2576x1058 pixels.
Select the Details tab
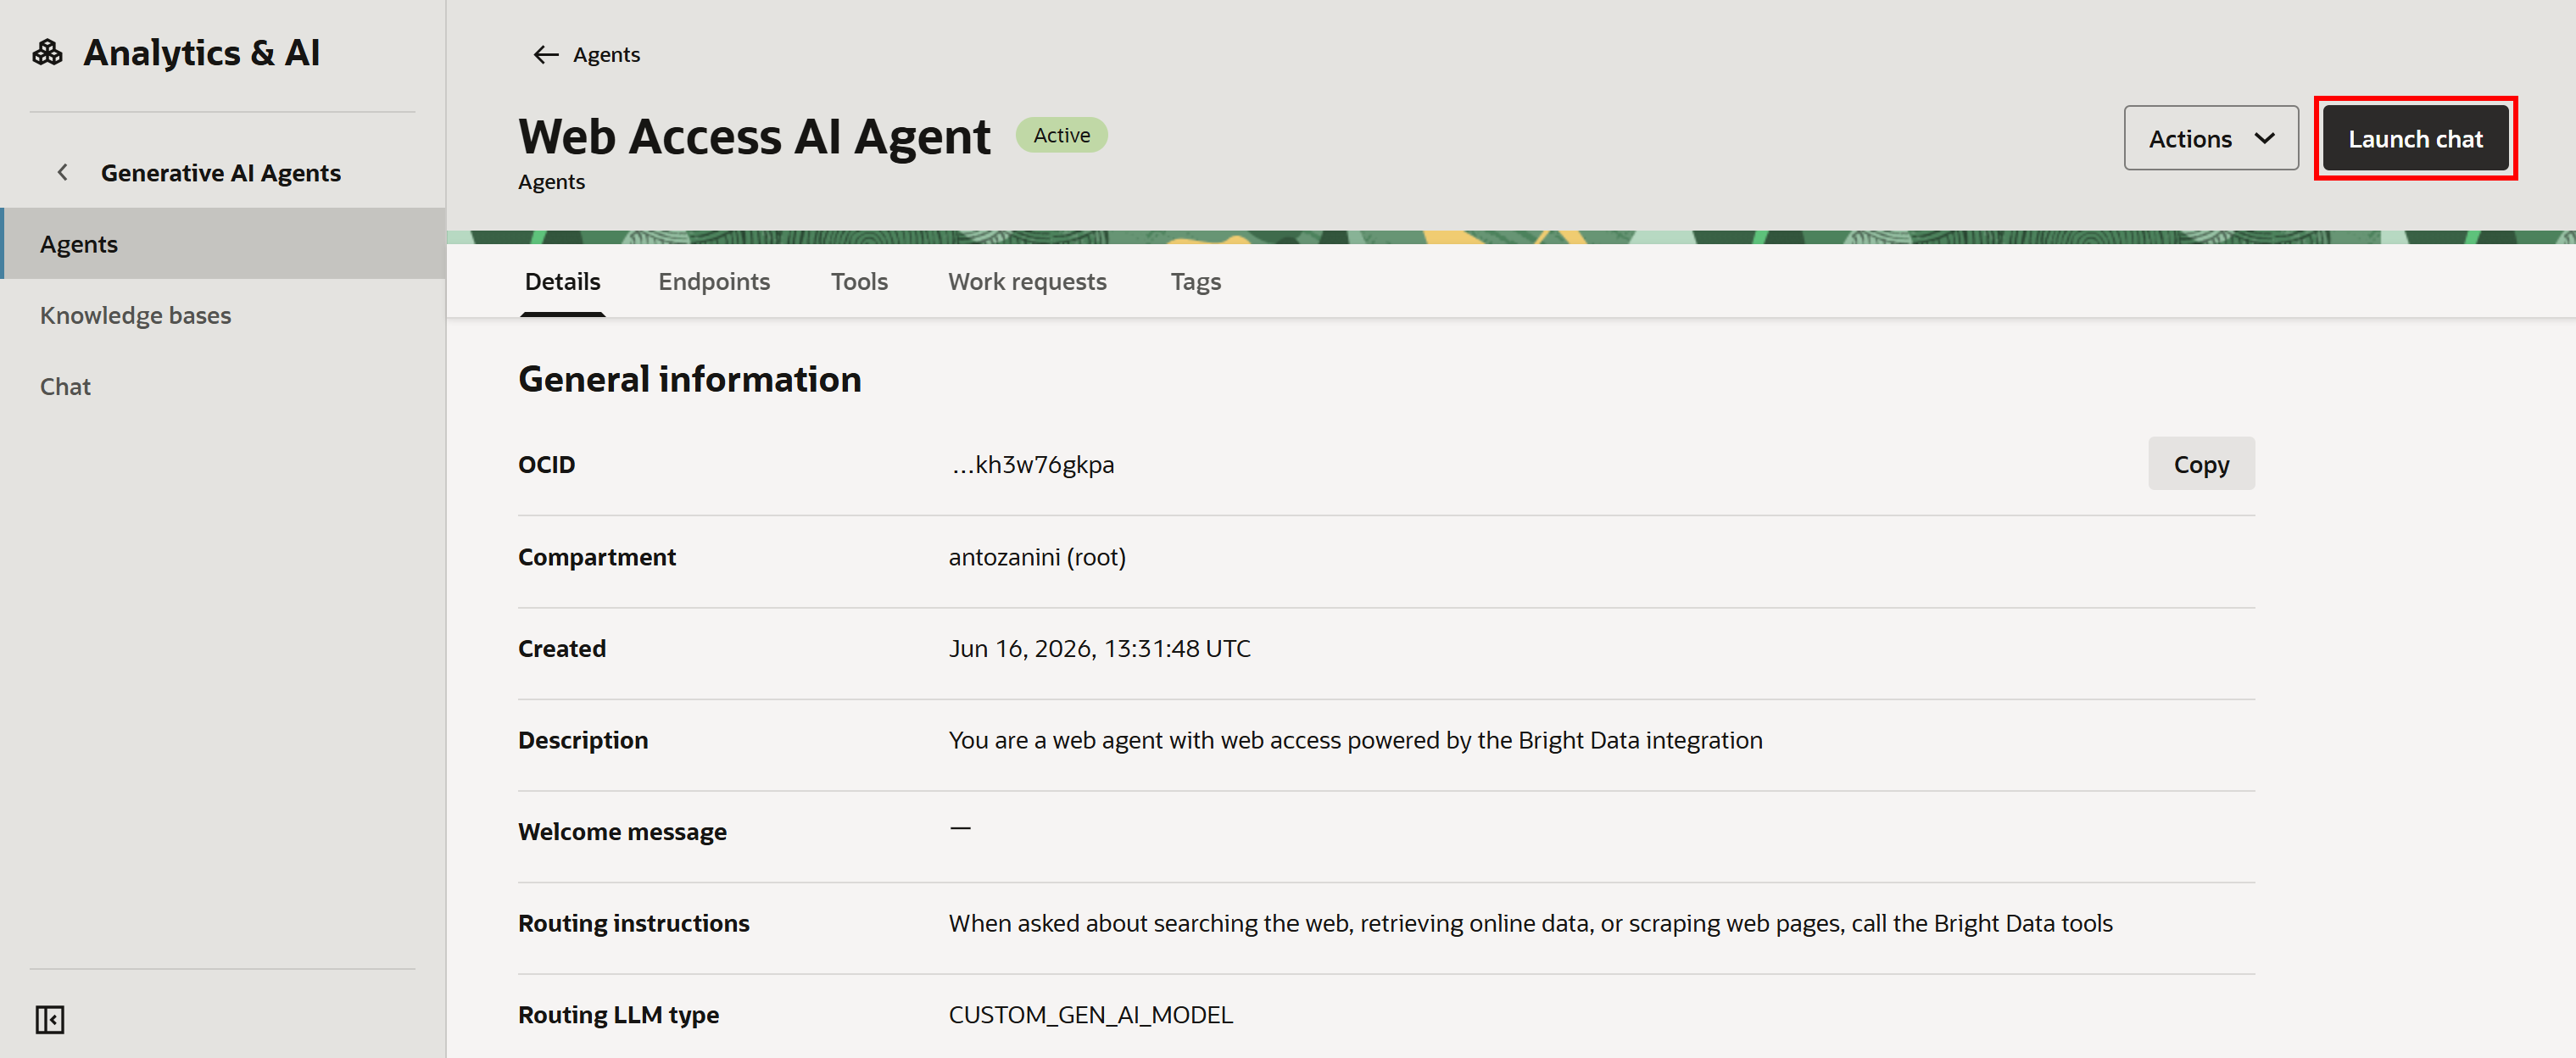(562, 282)
